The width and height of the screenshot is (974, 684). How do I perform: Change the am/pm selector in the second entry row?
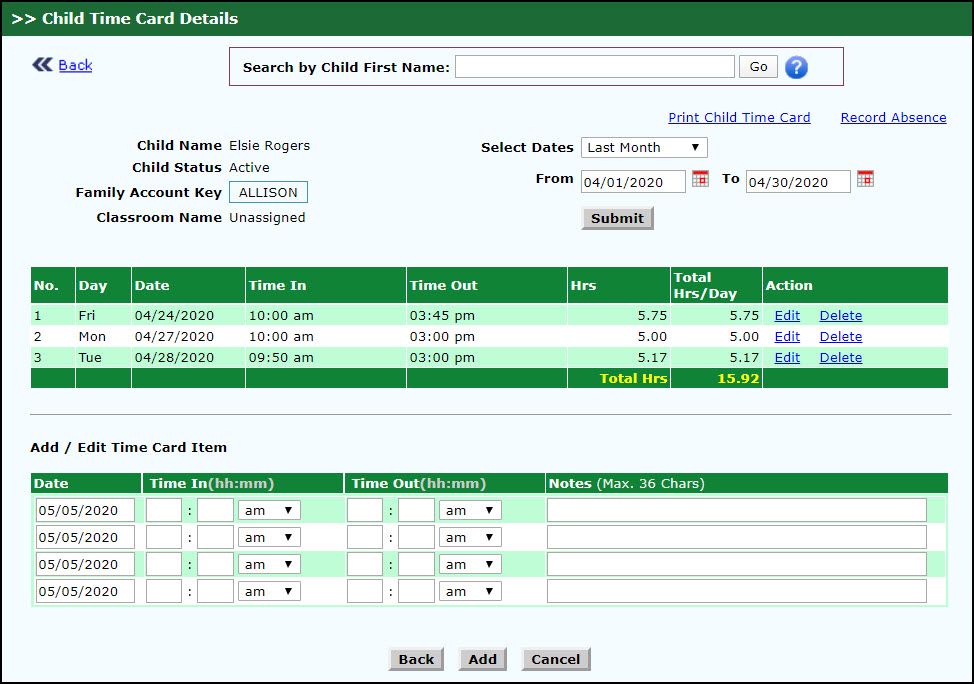[x=268, y=536]
